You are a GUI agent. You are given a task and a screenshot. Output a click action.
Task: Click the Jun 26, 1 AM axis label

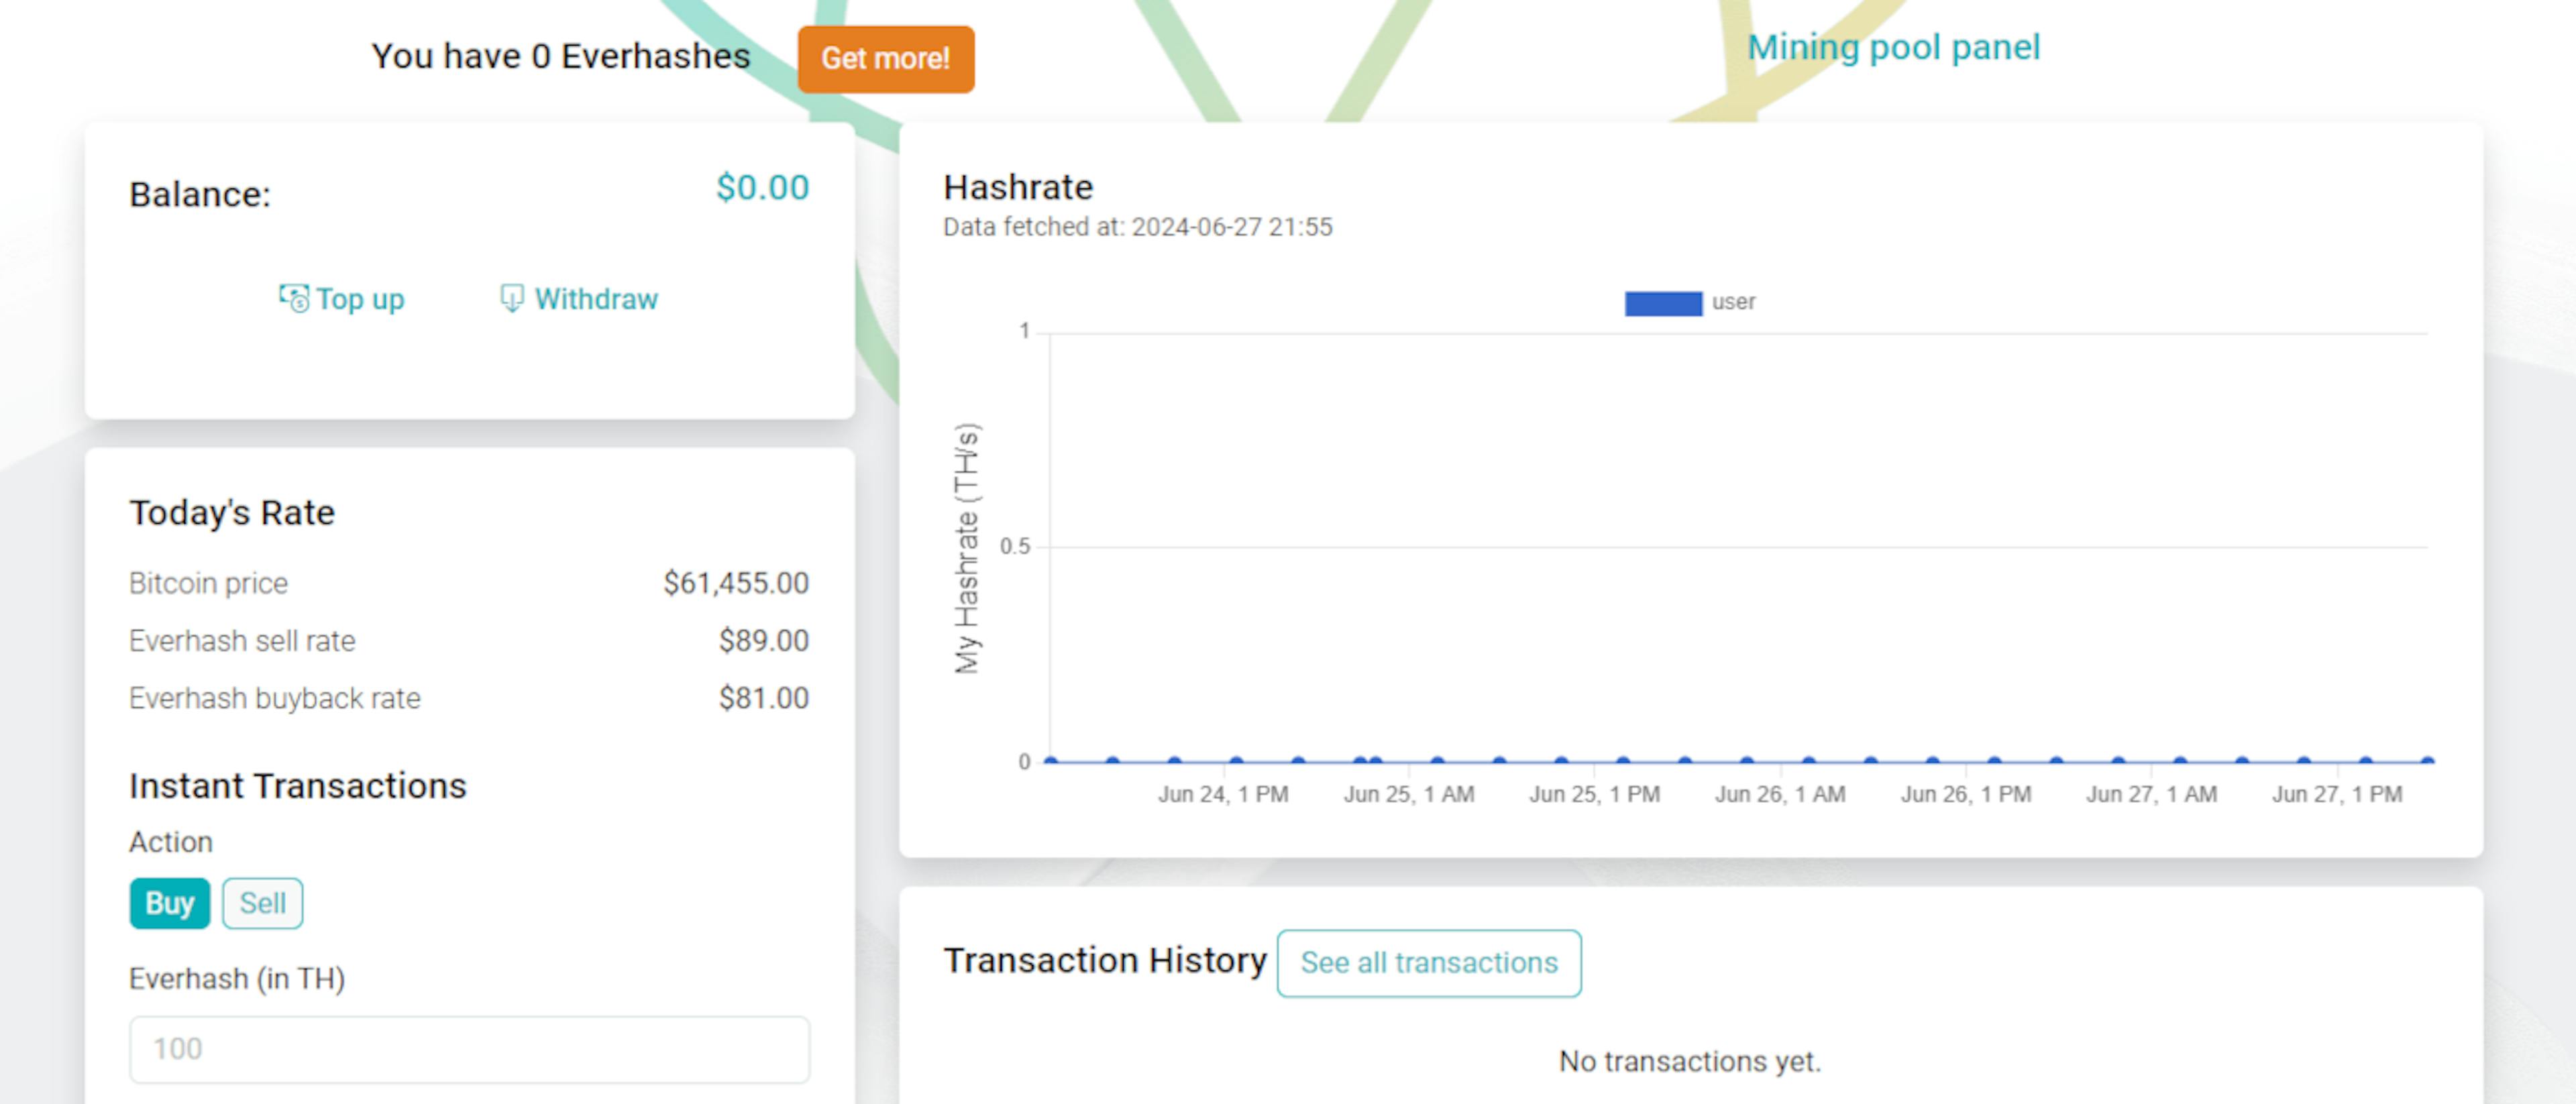coord(1780,794)
